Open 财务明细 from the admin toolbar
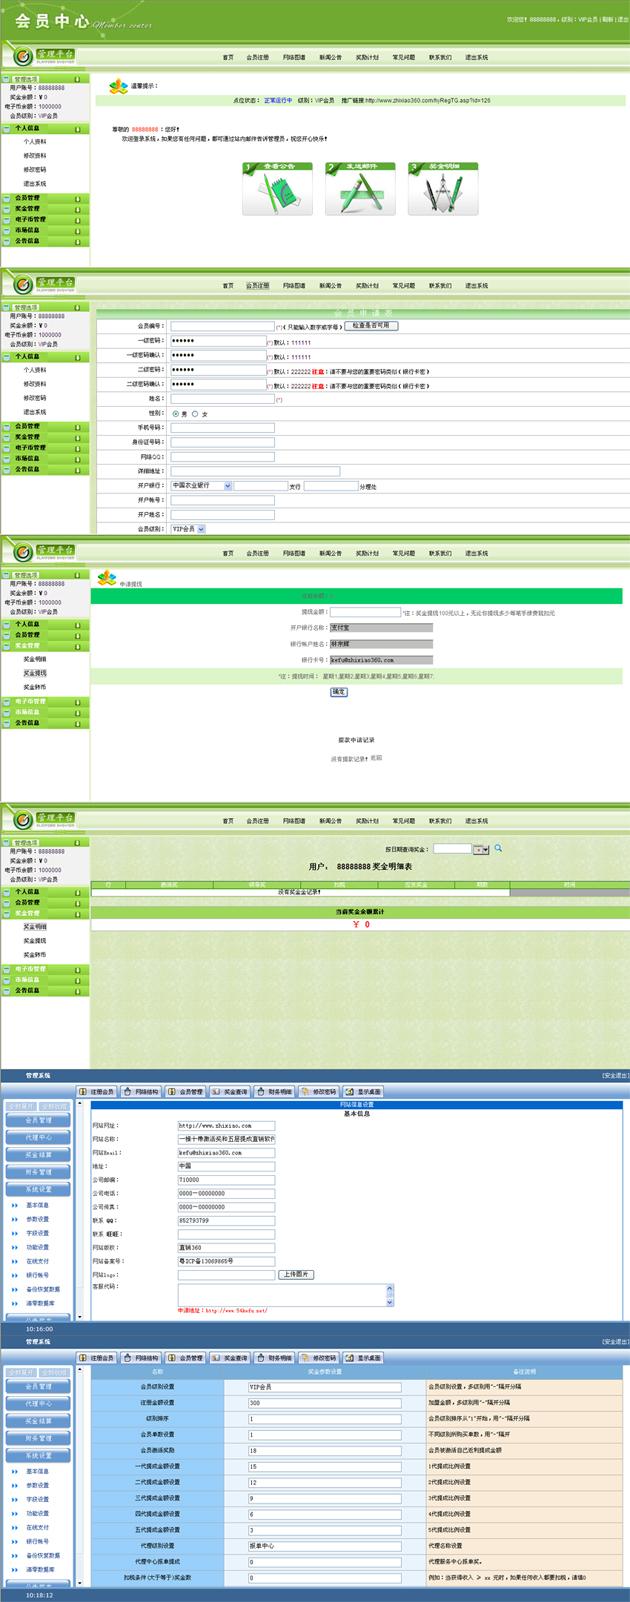This screenshot has height=1602, width=630. tap(274, 1092)
